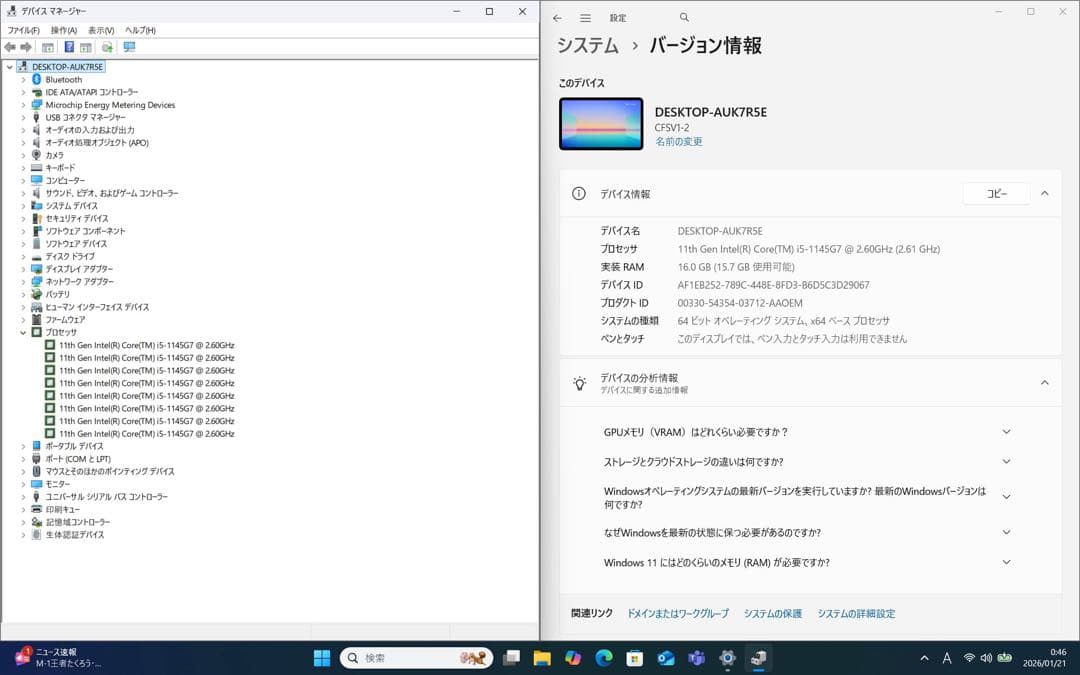
Task: Click the Settings search magnifier icon
Action: click(683, 17)
